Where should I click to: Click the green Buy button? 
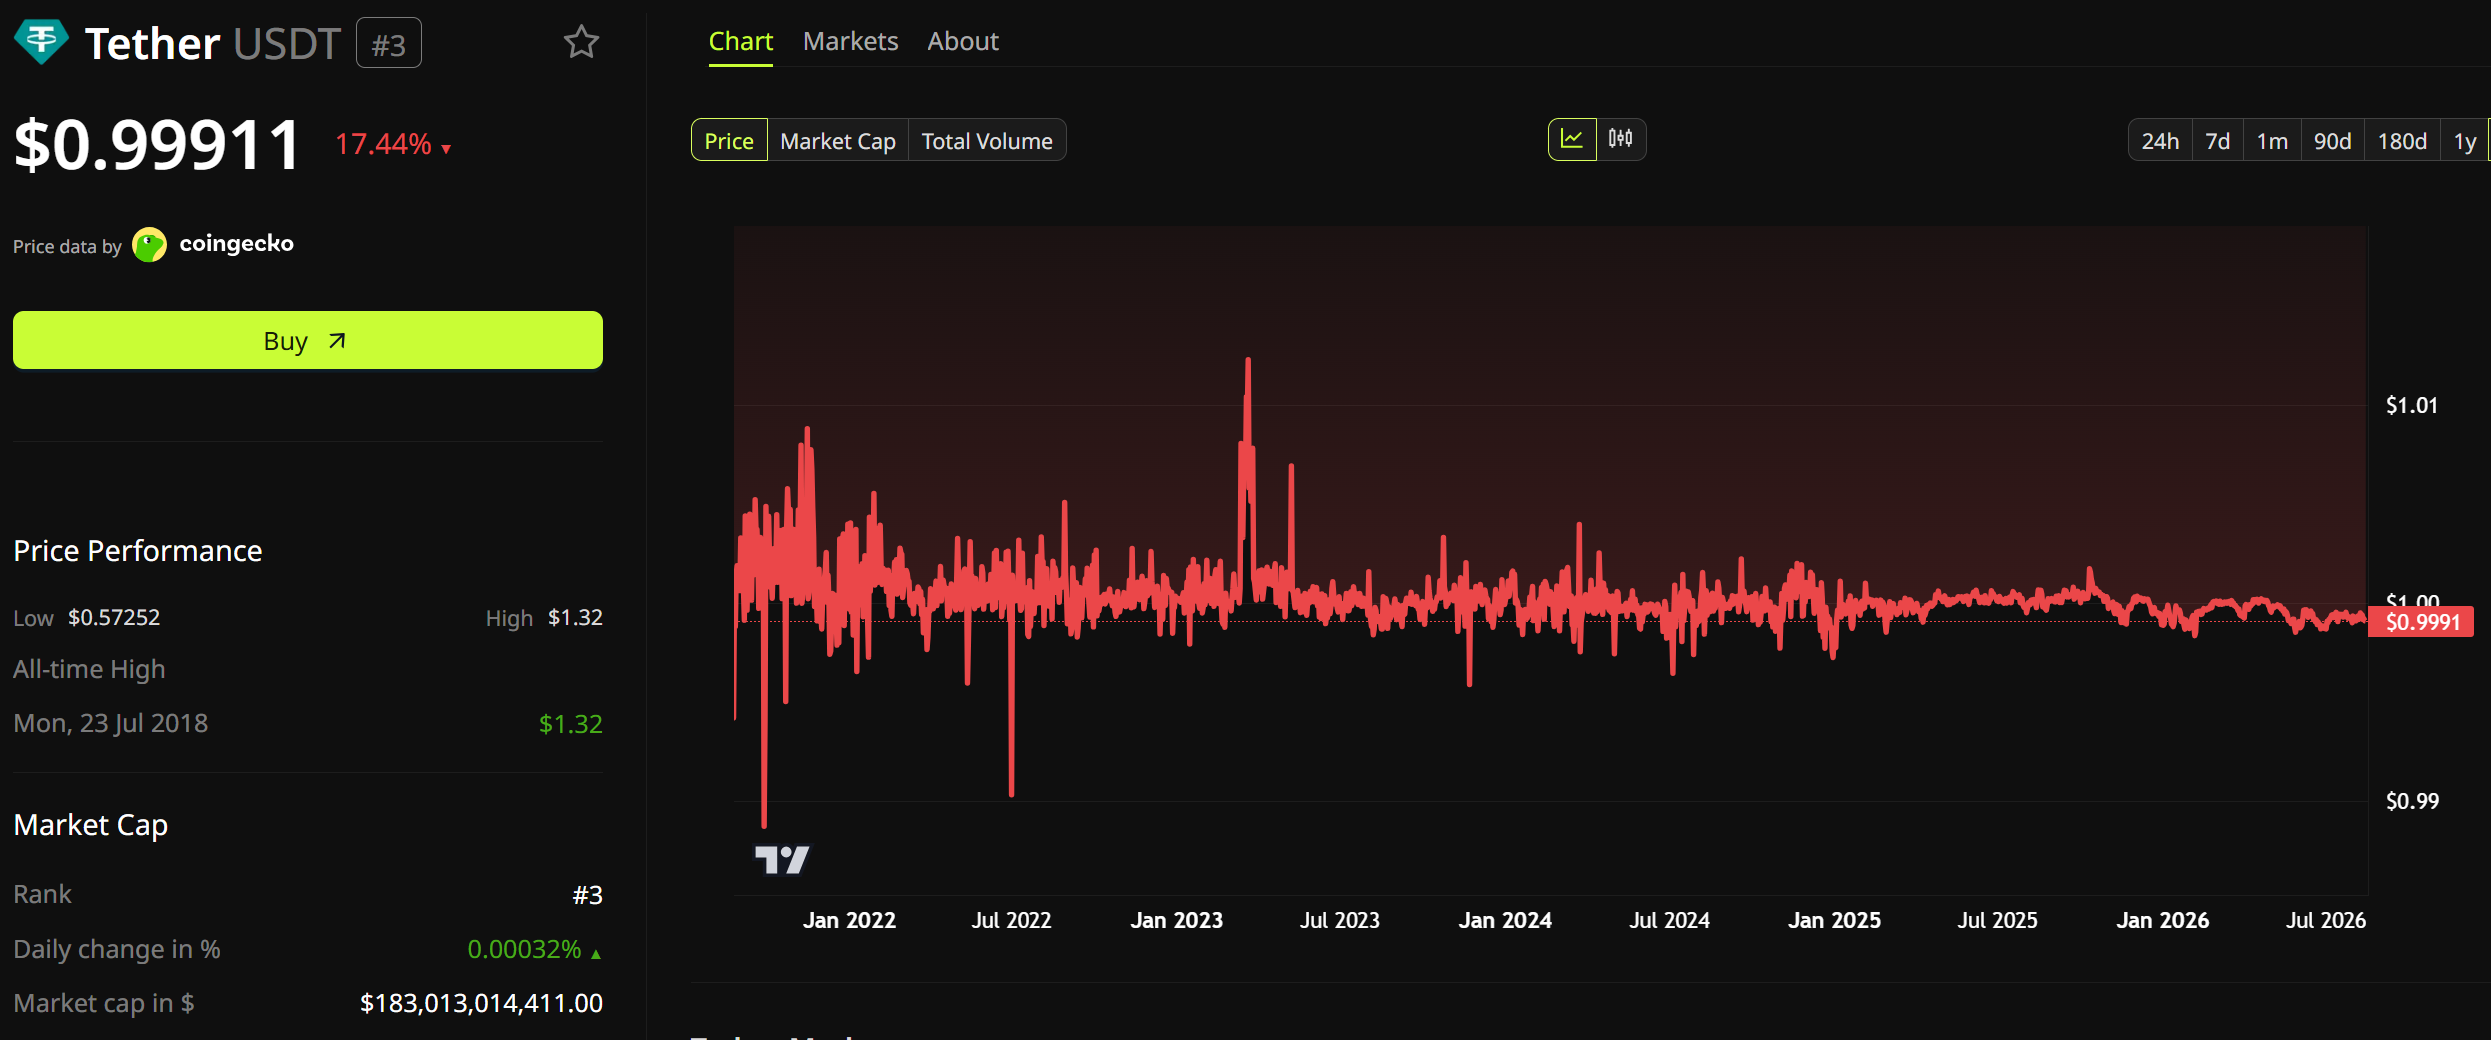308,340
